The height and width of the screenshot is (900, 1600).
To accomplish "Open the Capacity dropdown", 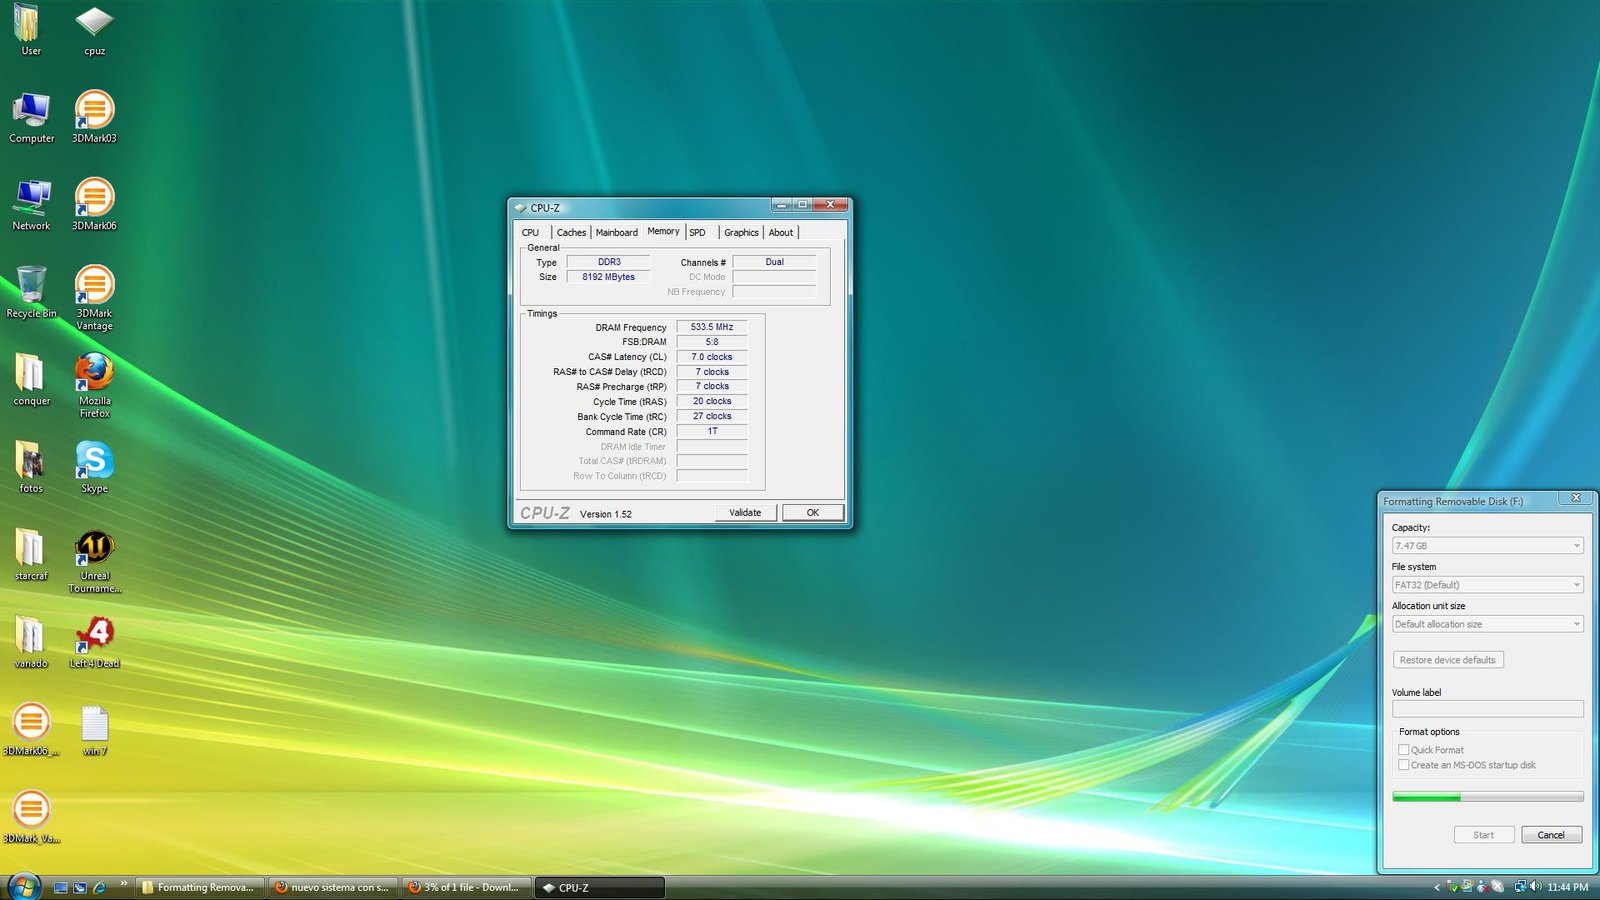I will click(x=1487, y=546).
